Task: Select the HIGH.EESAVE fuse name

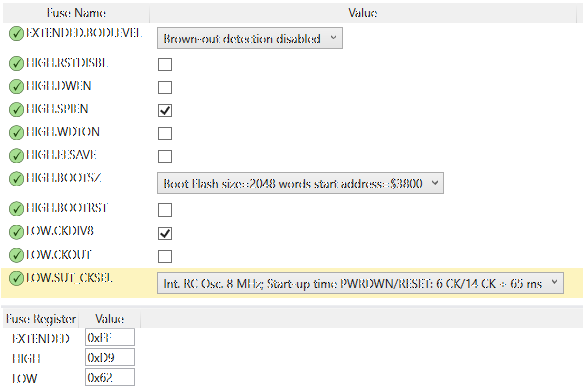Action: pos(61,155)
